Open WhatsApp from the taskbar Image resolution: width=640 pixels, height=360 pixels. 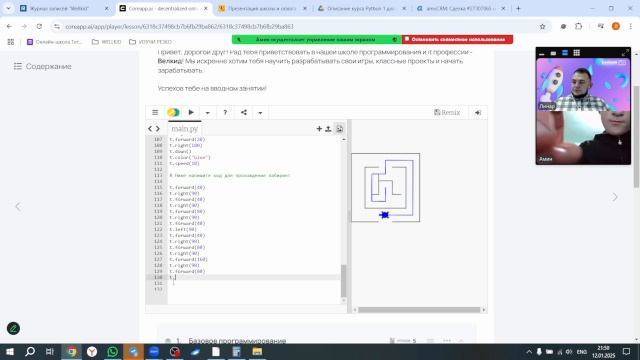tap(113, 351)
